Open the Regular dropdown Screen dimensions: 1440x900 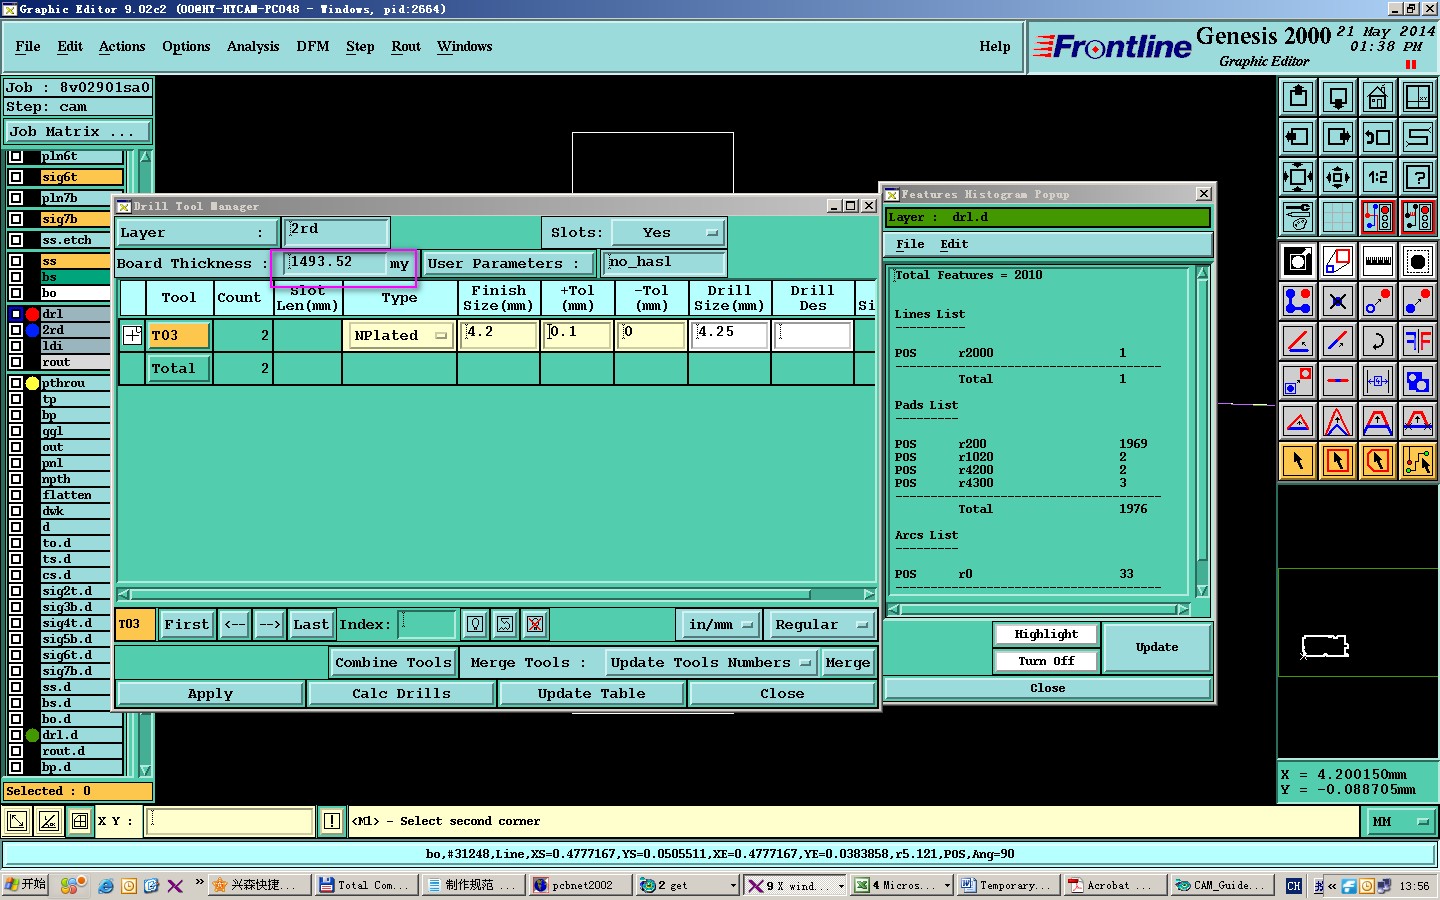coord(820,624)
